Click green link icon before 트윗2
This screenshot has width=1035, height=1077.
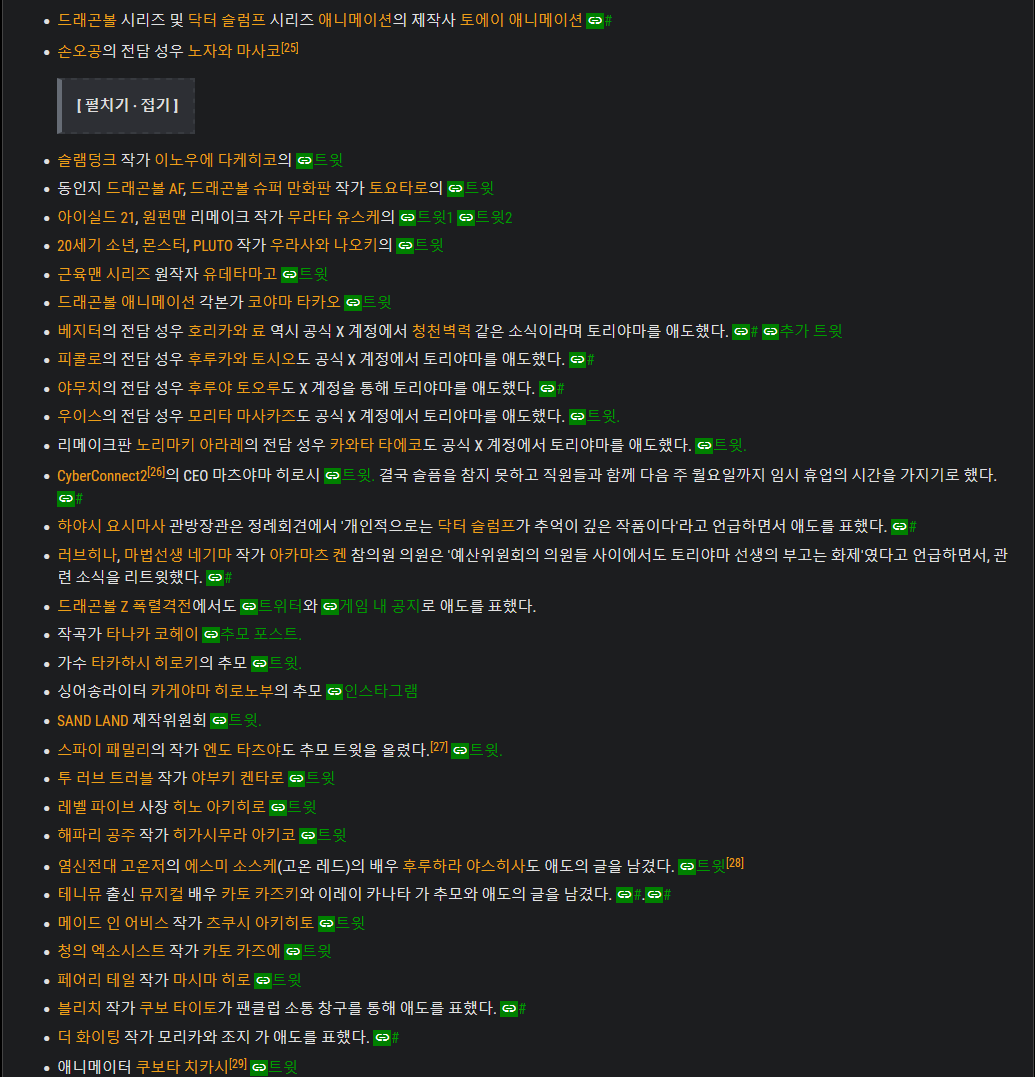coord(466,217)
